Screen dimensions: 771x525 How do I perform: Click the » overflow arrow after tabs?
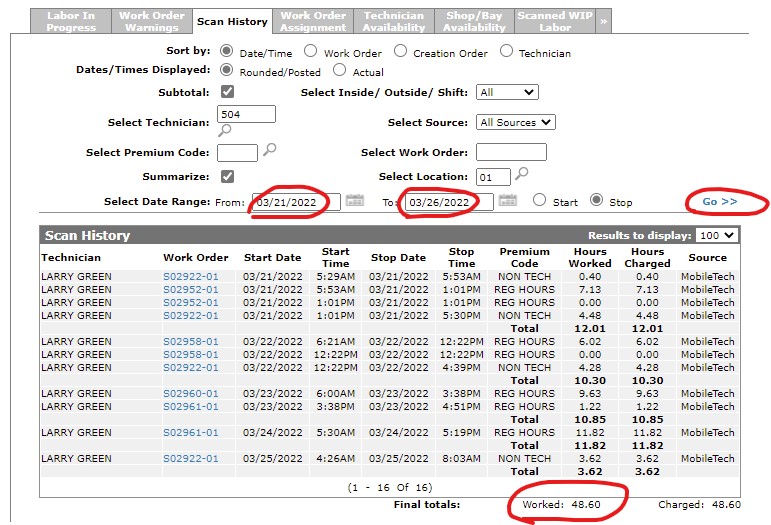pos(603,21)
